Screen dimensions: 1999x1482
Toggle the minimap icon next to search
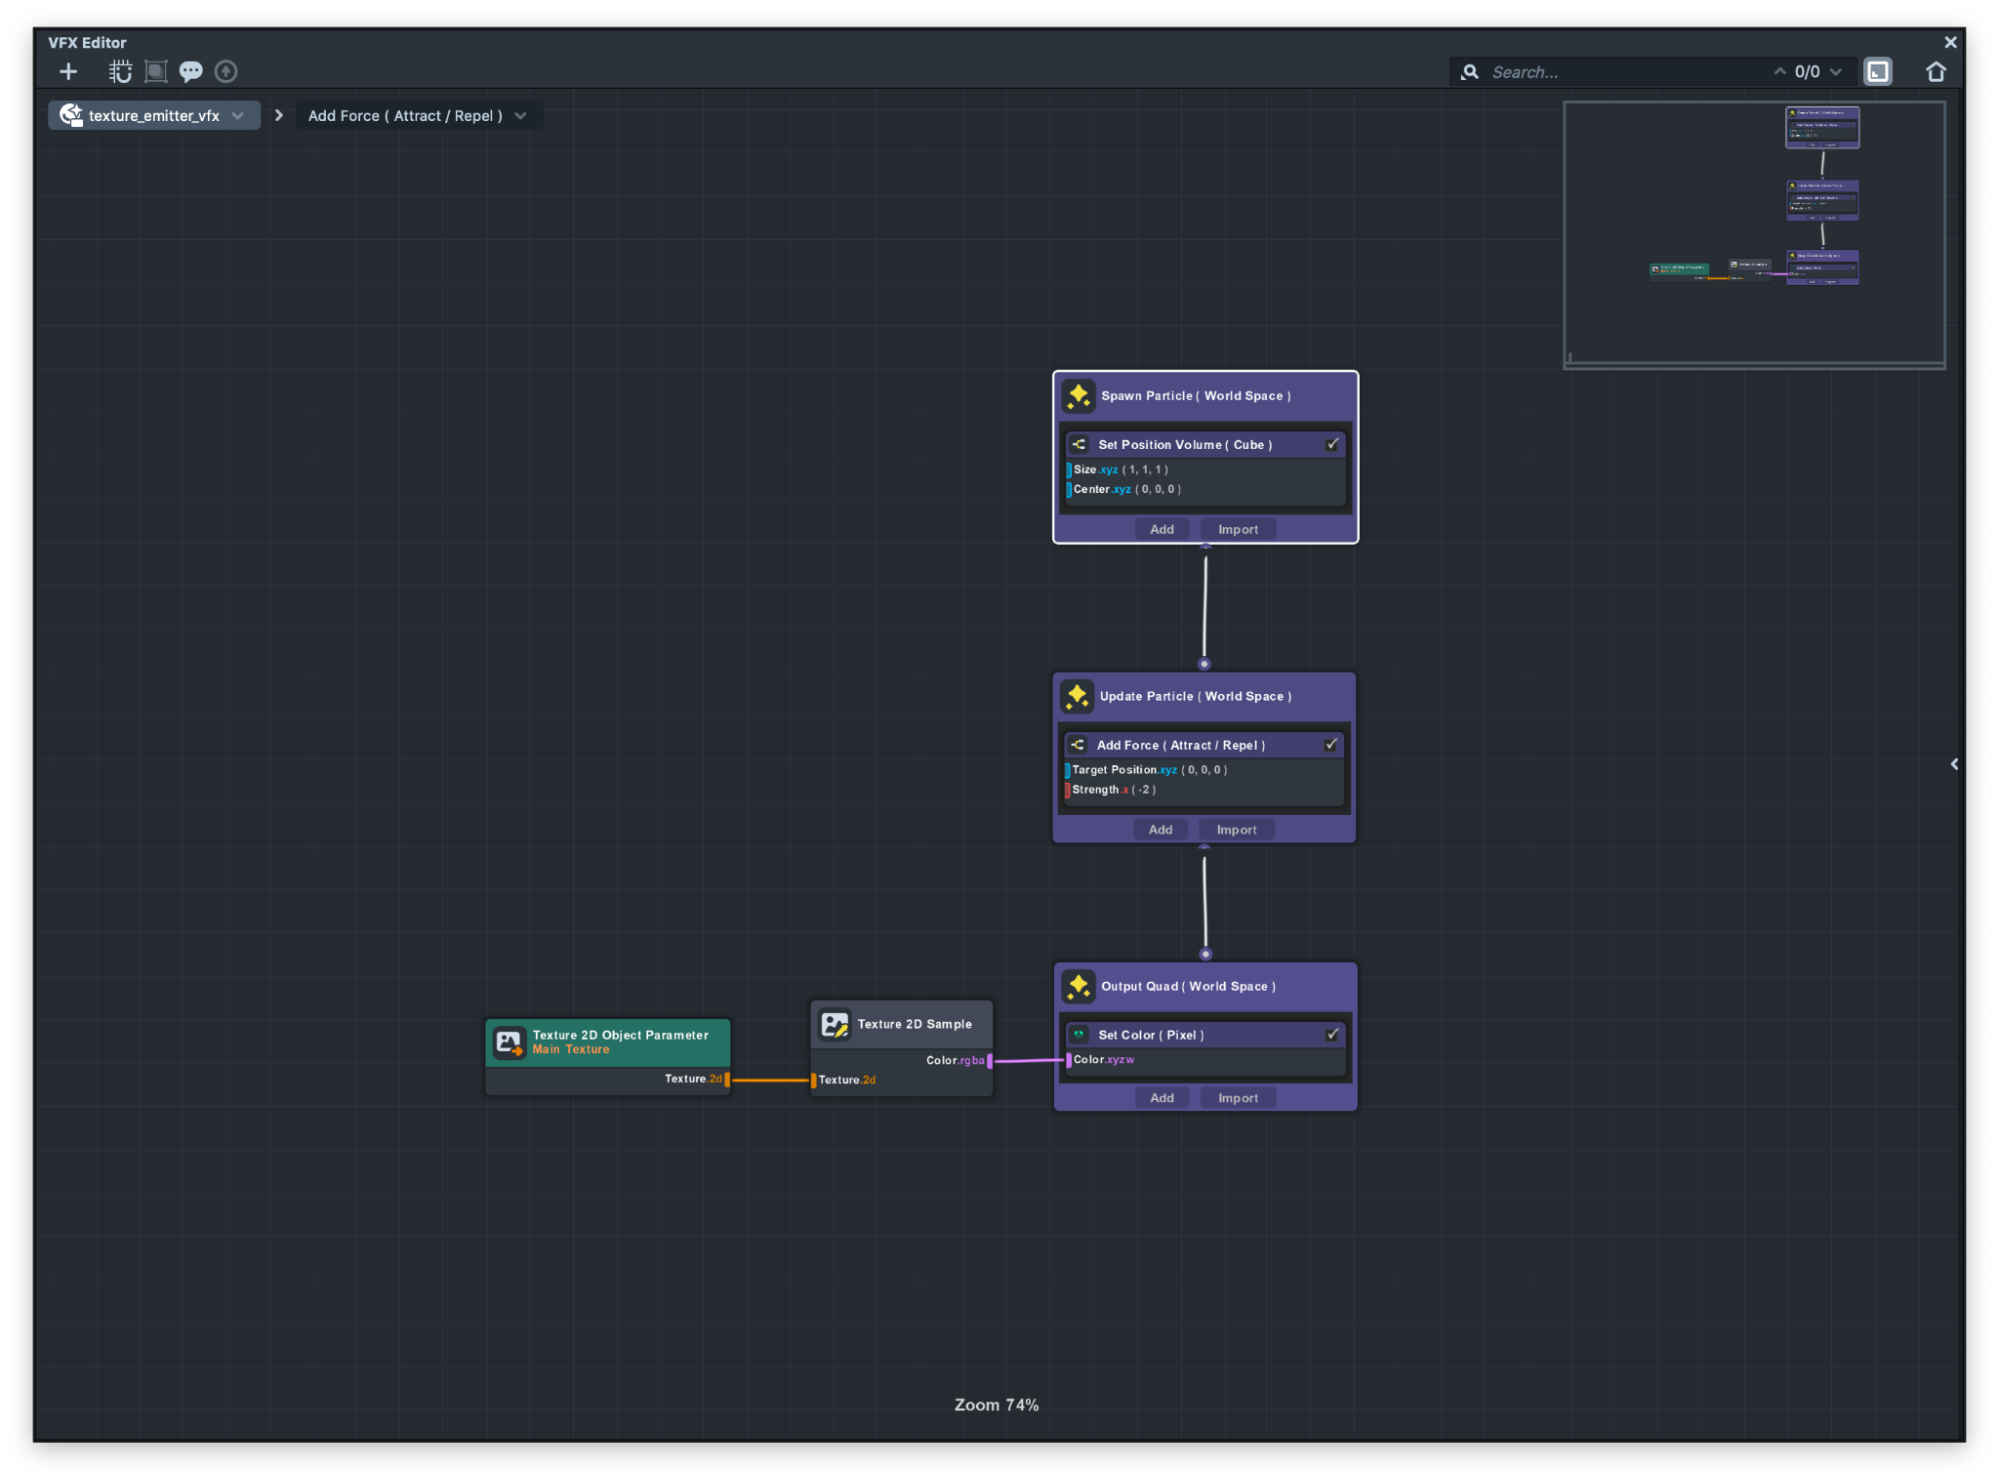pyautogui.click(x=1877, y=71)
